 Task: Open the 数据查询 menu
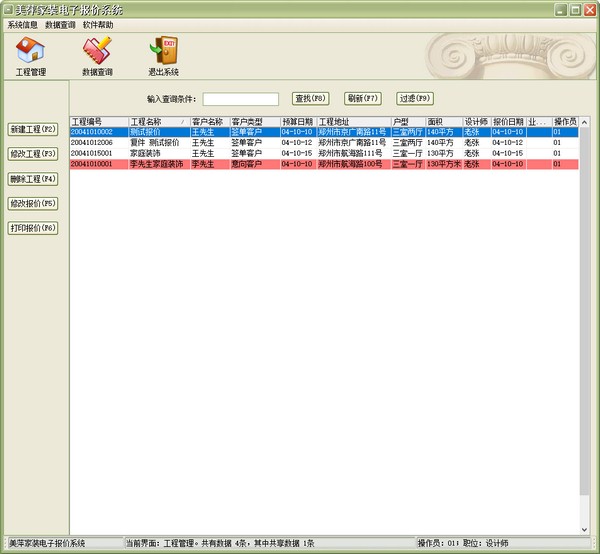click(x=60, y=24)
